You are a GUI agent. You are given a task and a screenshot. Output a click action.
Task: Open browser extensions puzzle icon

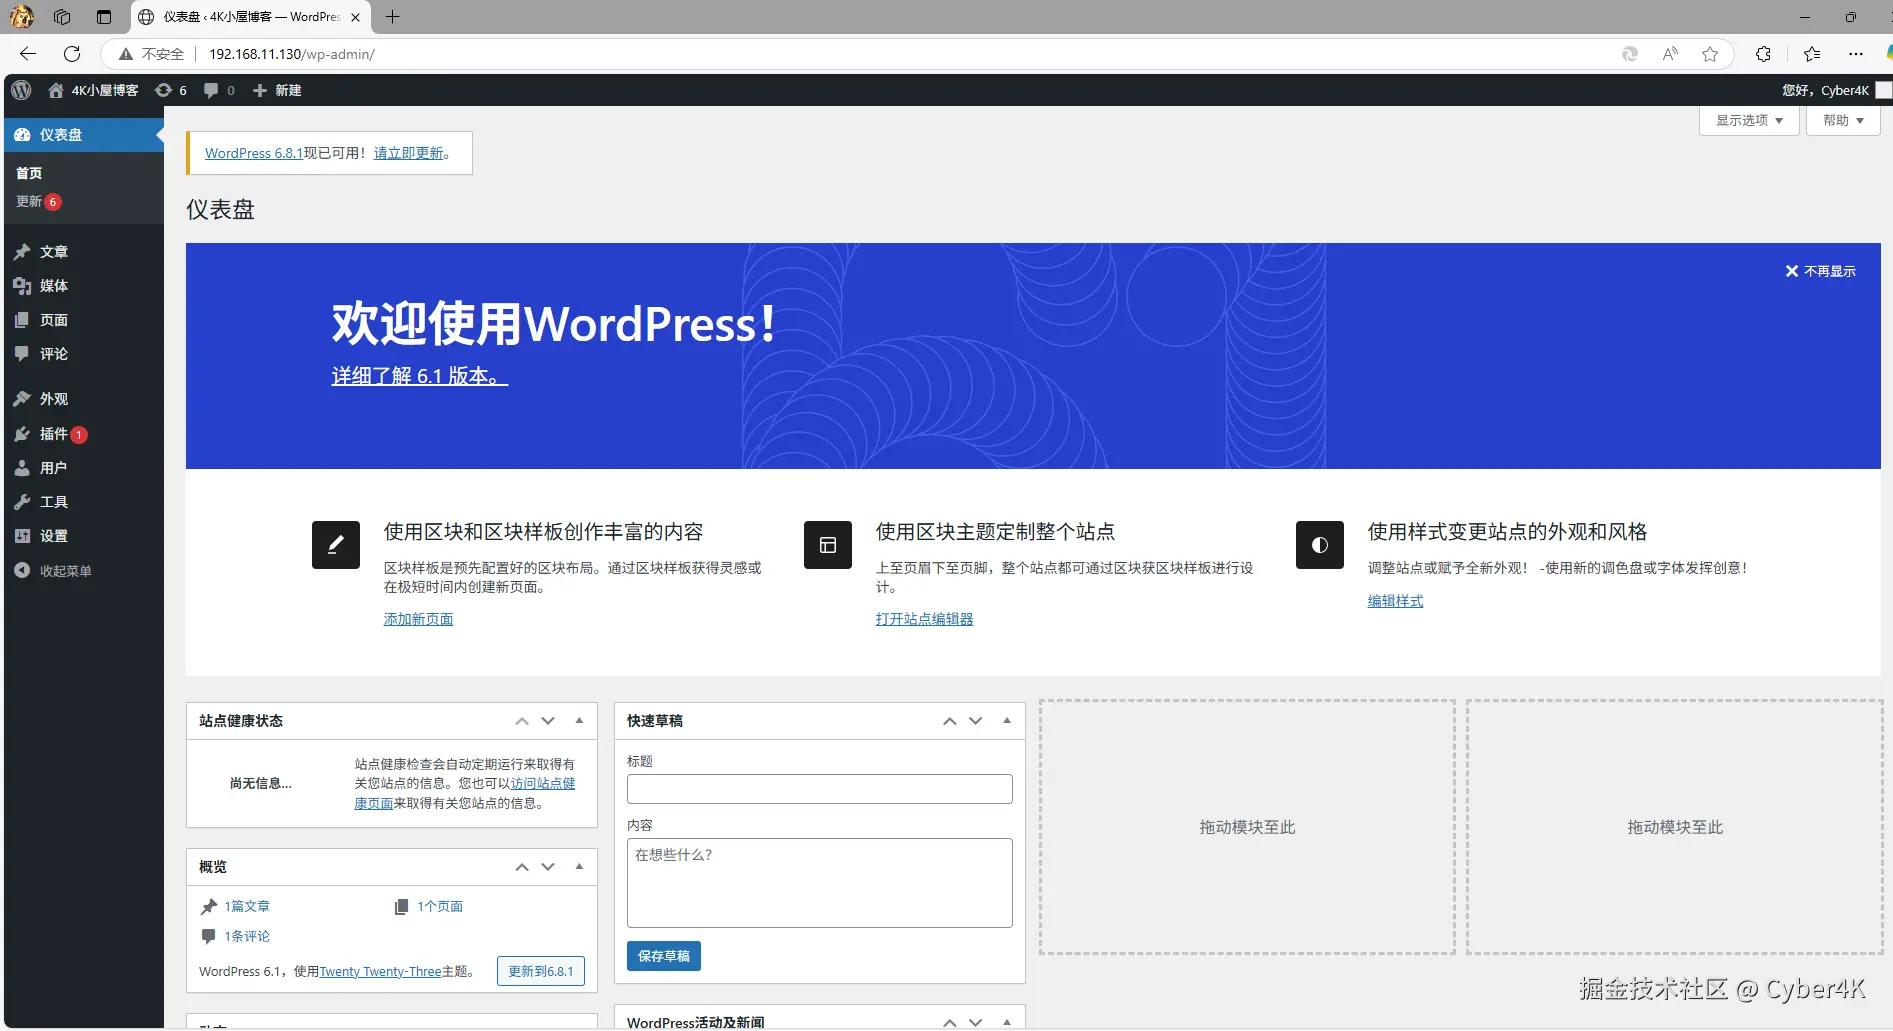click(1763, 54)
